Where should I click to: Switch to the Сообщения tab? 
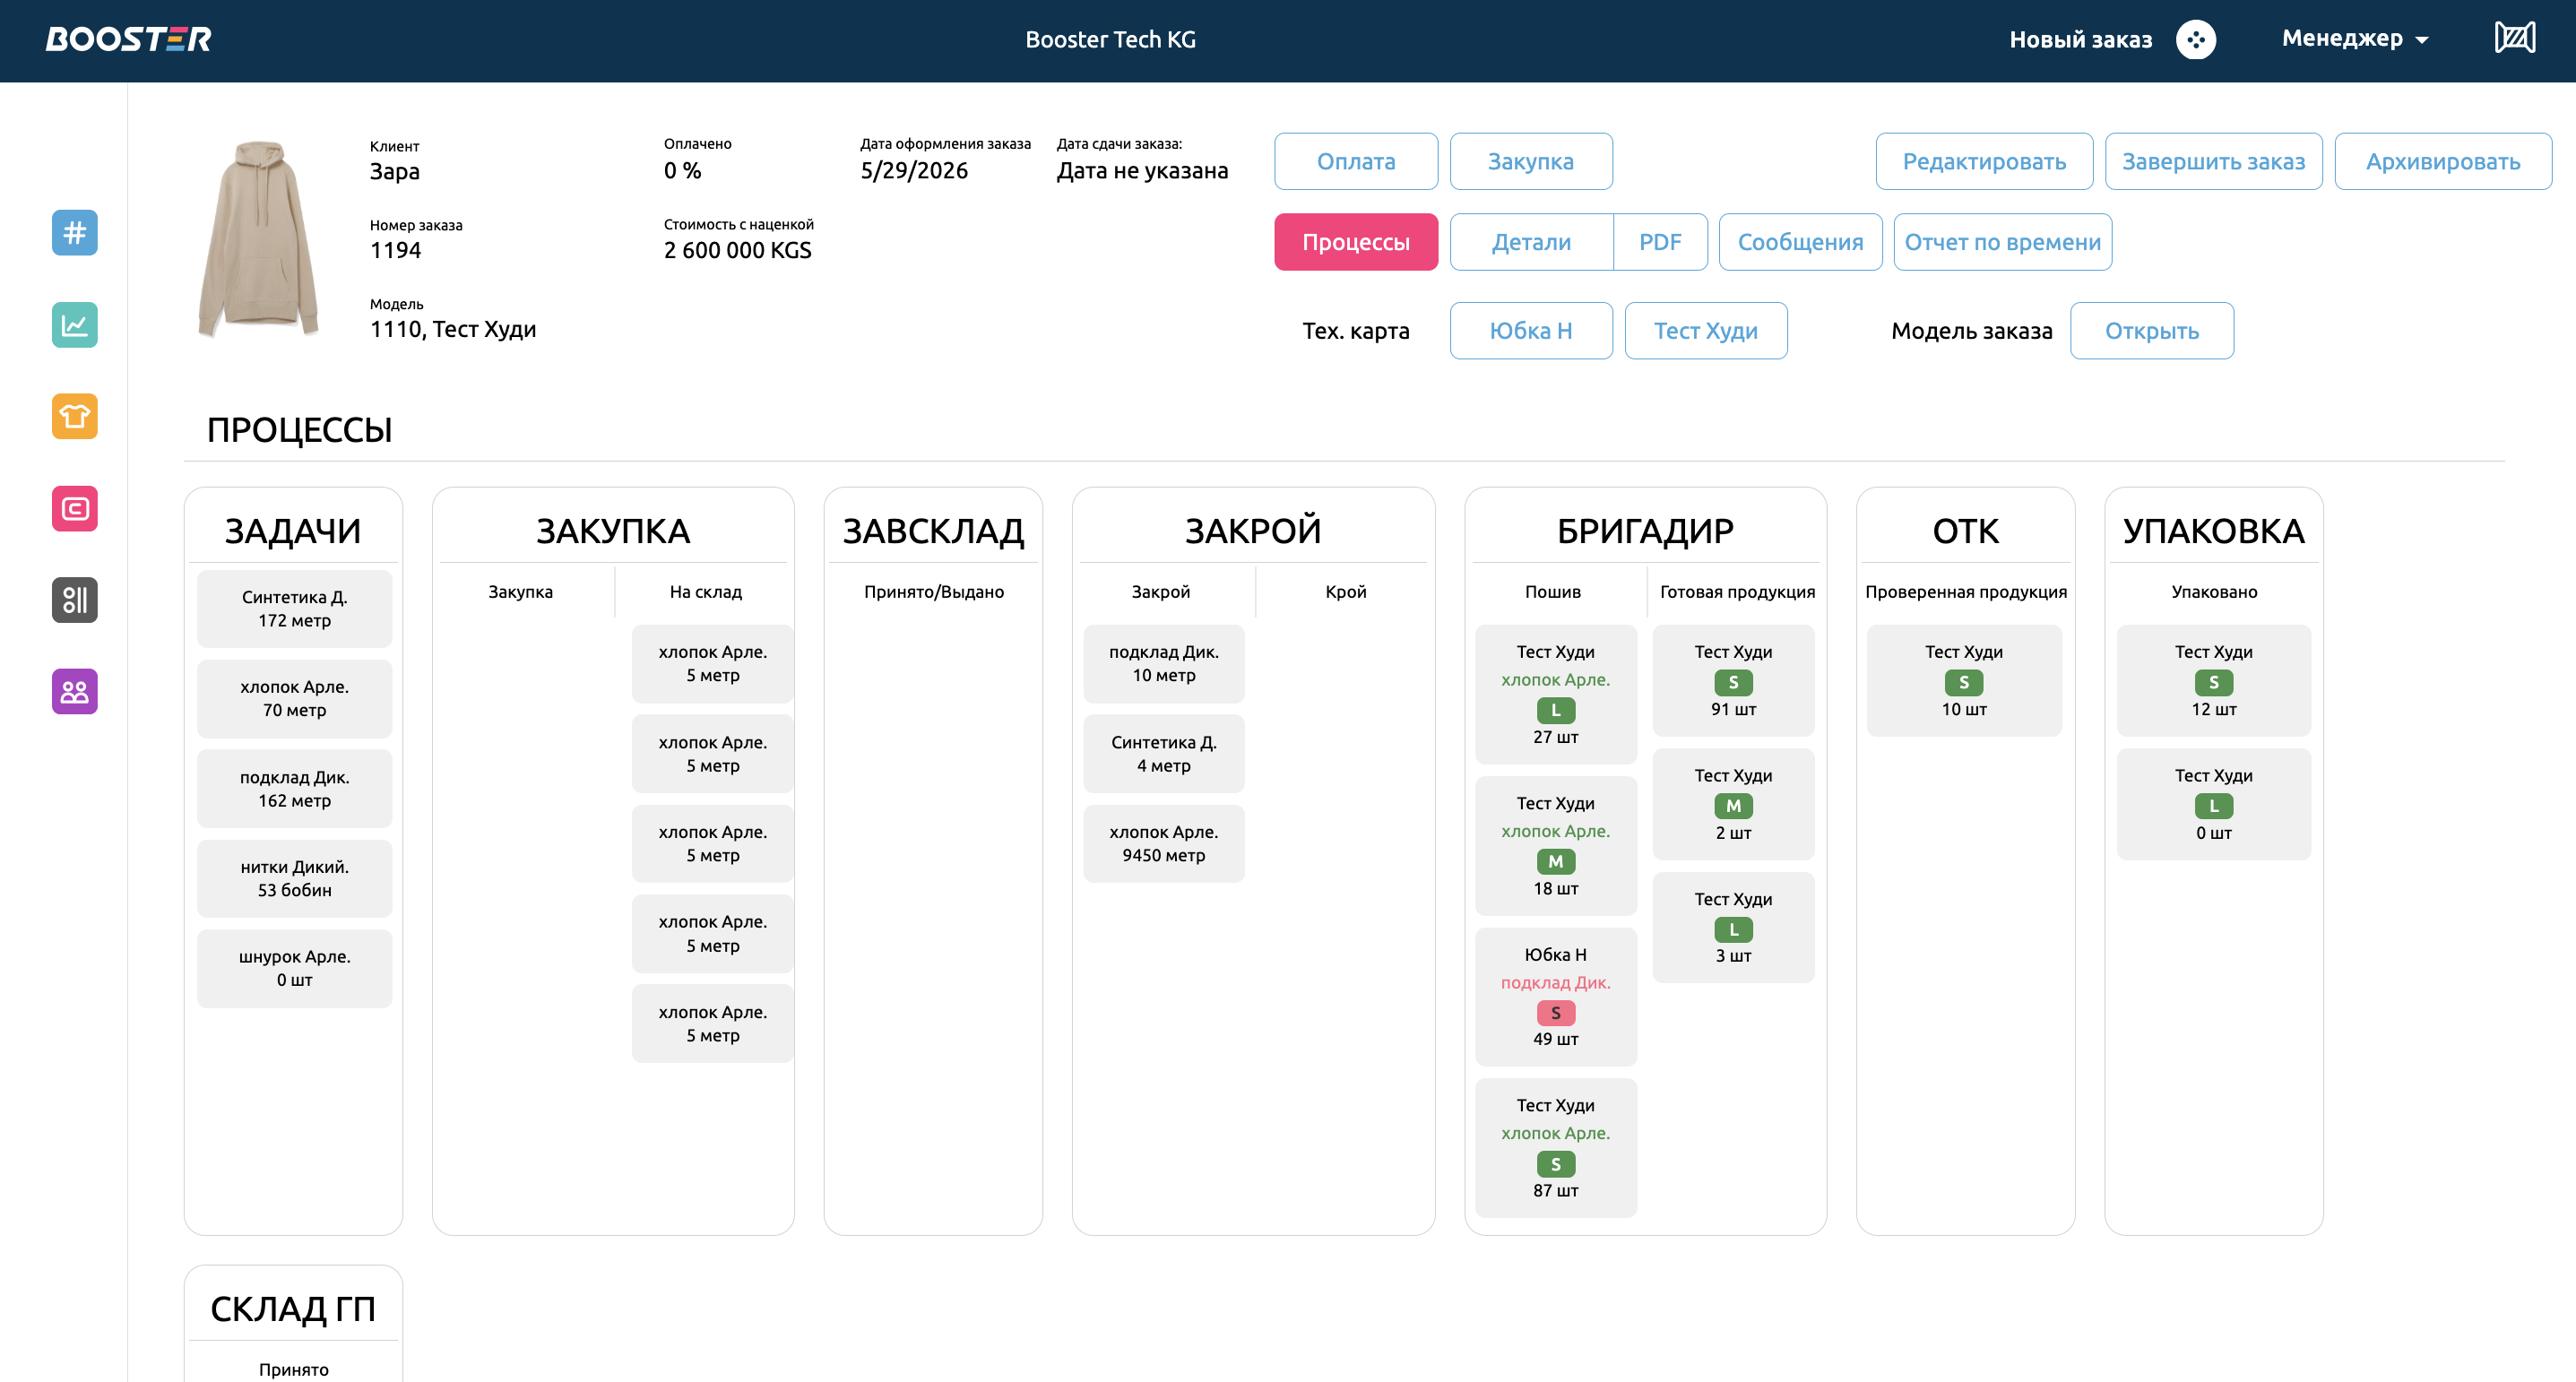(1800, 242)
